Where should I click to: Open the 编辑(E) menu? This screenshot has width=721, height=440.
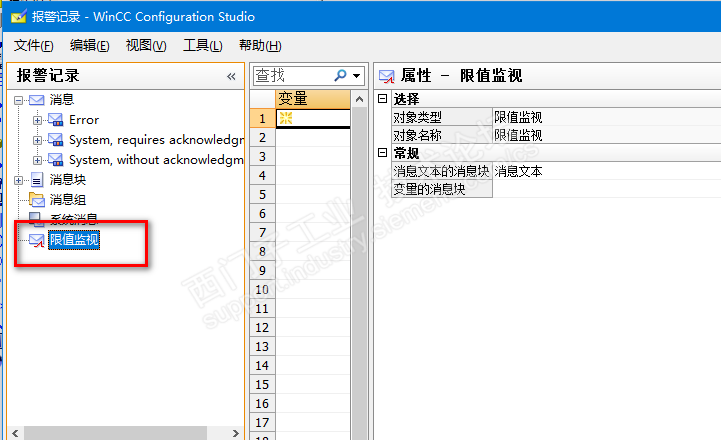point(90,46)
